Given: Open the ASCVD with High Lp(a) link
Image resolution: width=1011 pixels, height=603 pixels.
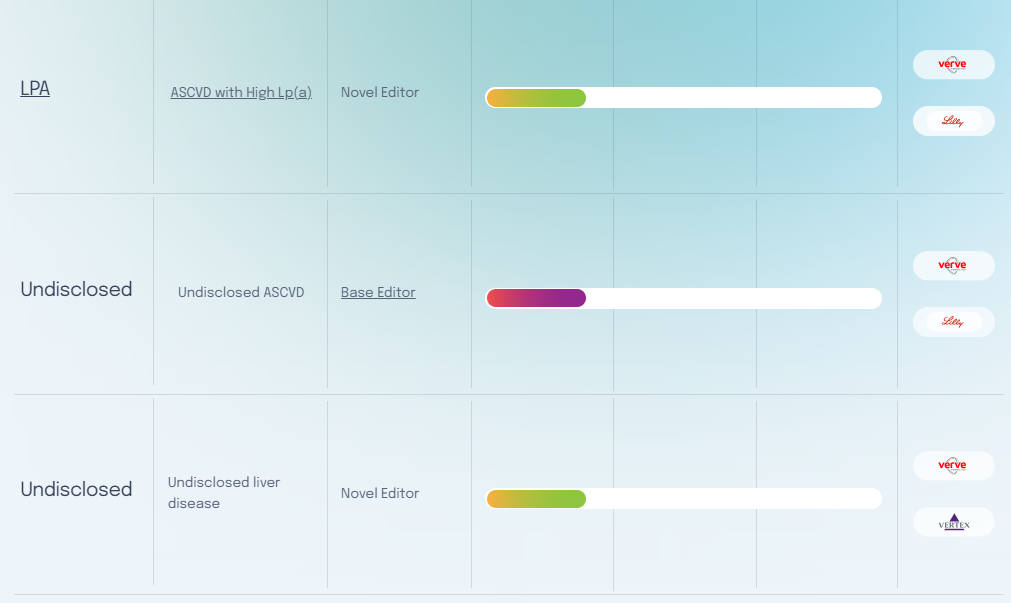Looking at the screenshot, I should pyautogui.click(x=241, y=92).
